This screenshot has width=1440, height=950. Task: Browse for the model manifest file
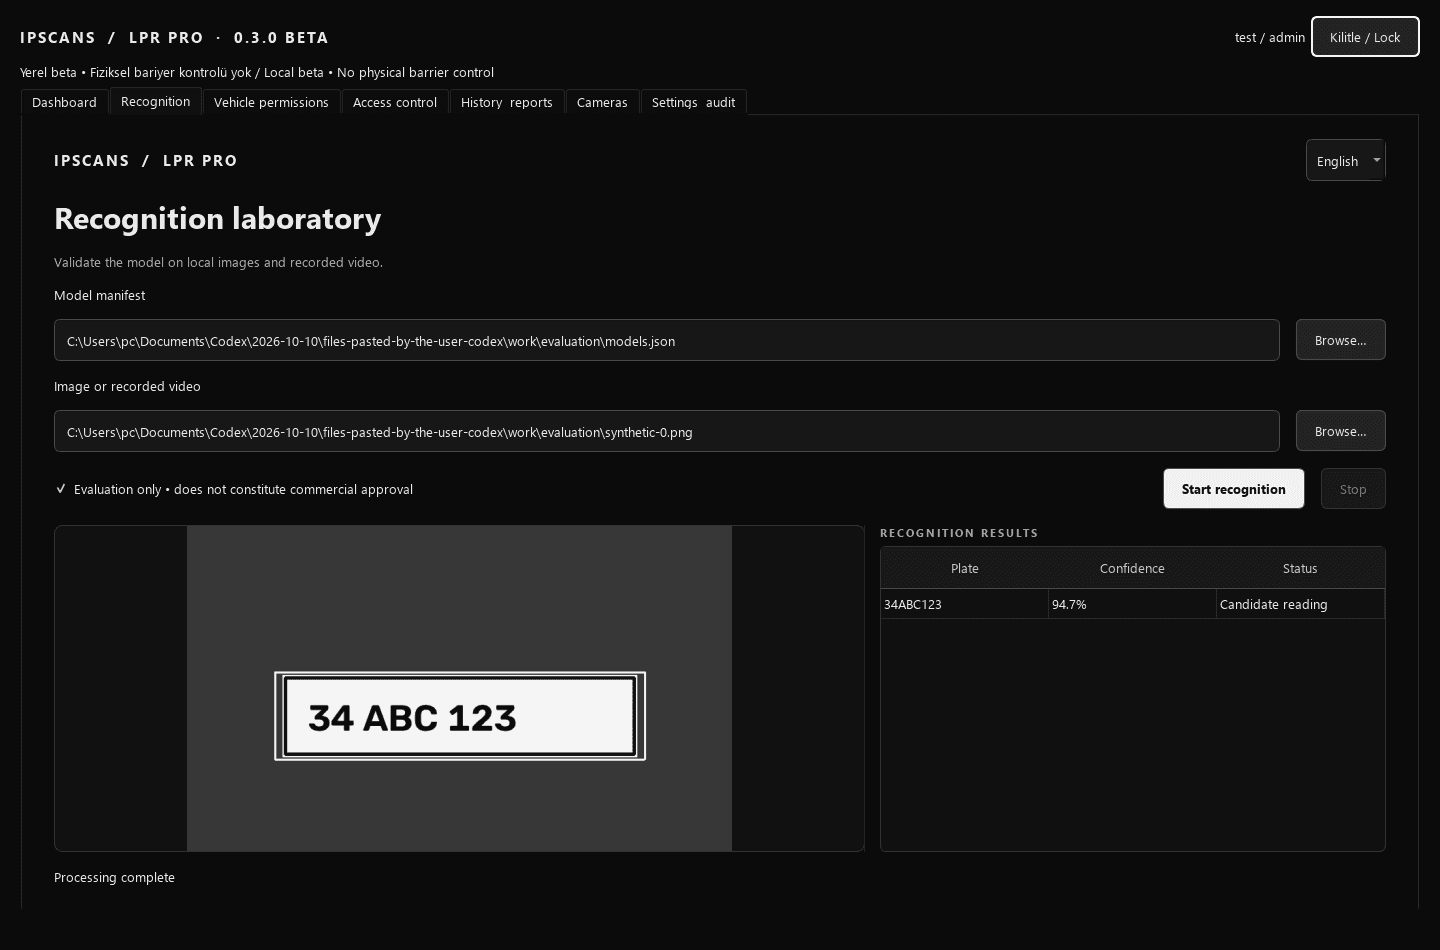coord(1340,340)
